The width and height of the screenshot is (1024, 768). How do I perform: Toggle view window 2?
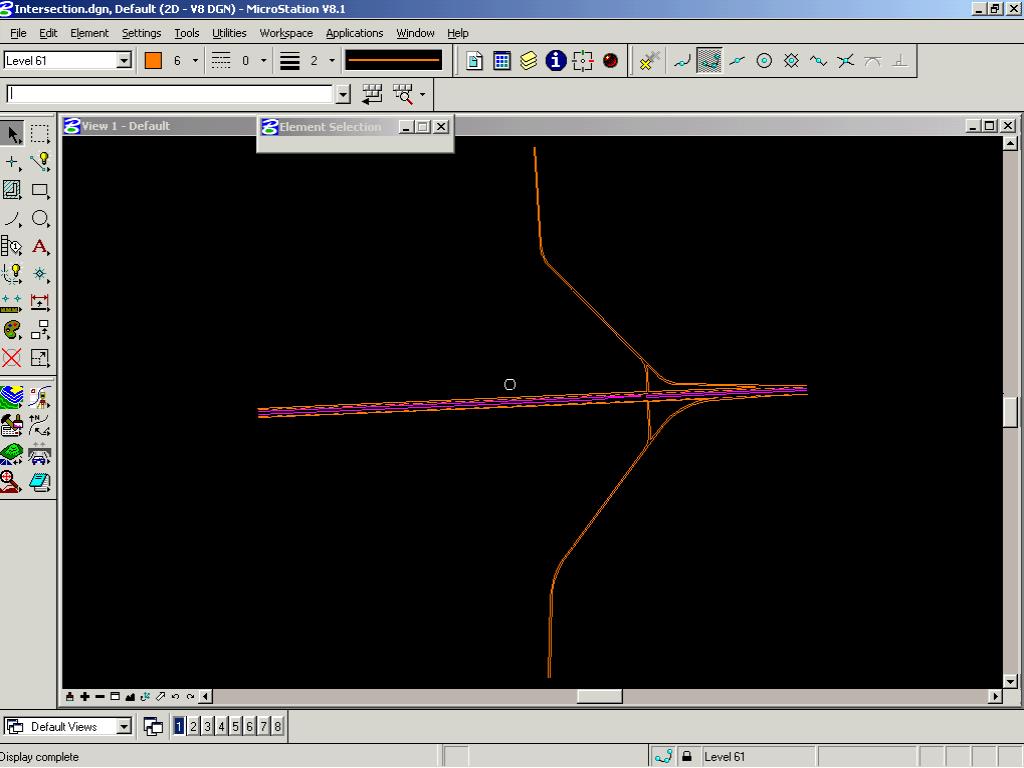pyautogui.click(x=193, y=726)
